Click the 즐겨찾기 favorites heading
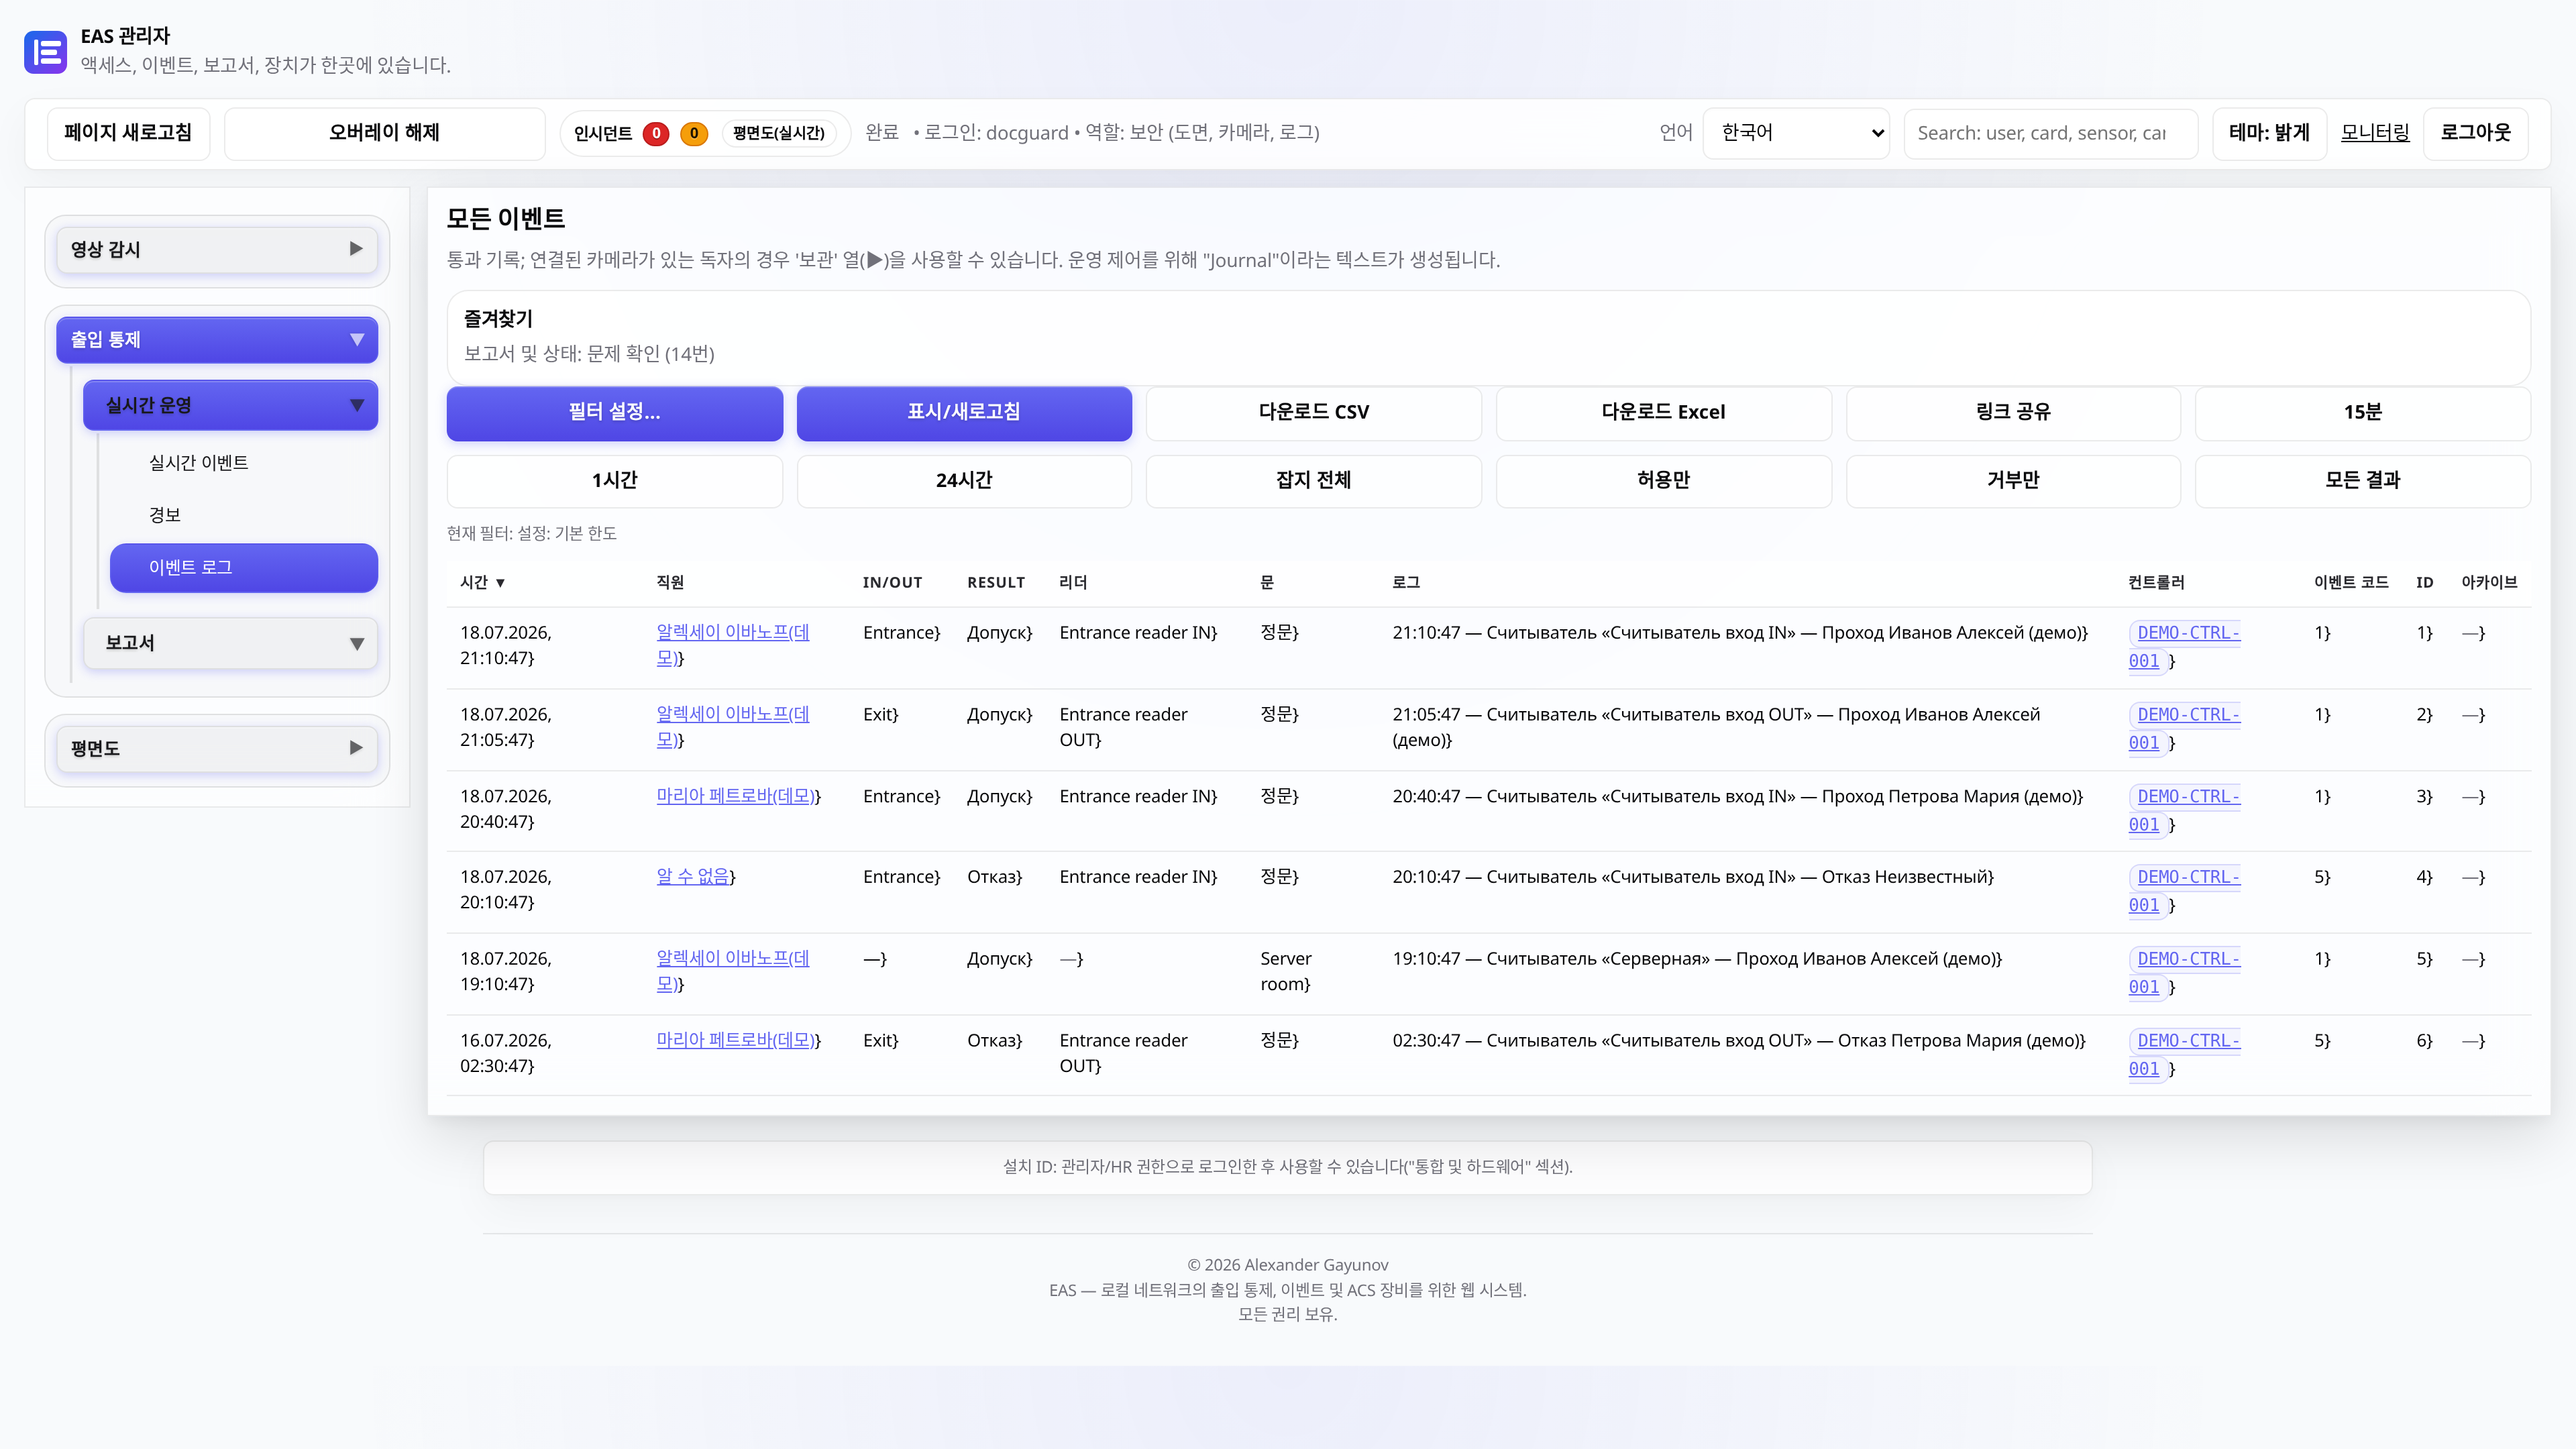Viewport: 2576px width, 1449px height. pyautogui.click(x=498, y=319)
